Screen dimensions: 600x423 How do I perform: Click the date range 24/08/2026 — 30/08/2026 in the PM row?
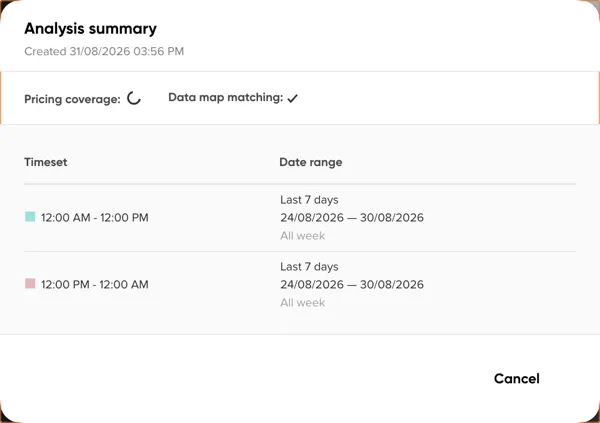[x=352, y=284]
